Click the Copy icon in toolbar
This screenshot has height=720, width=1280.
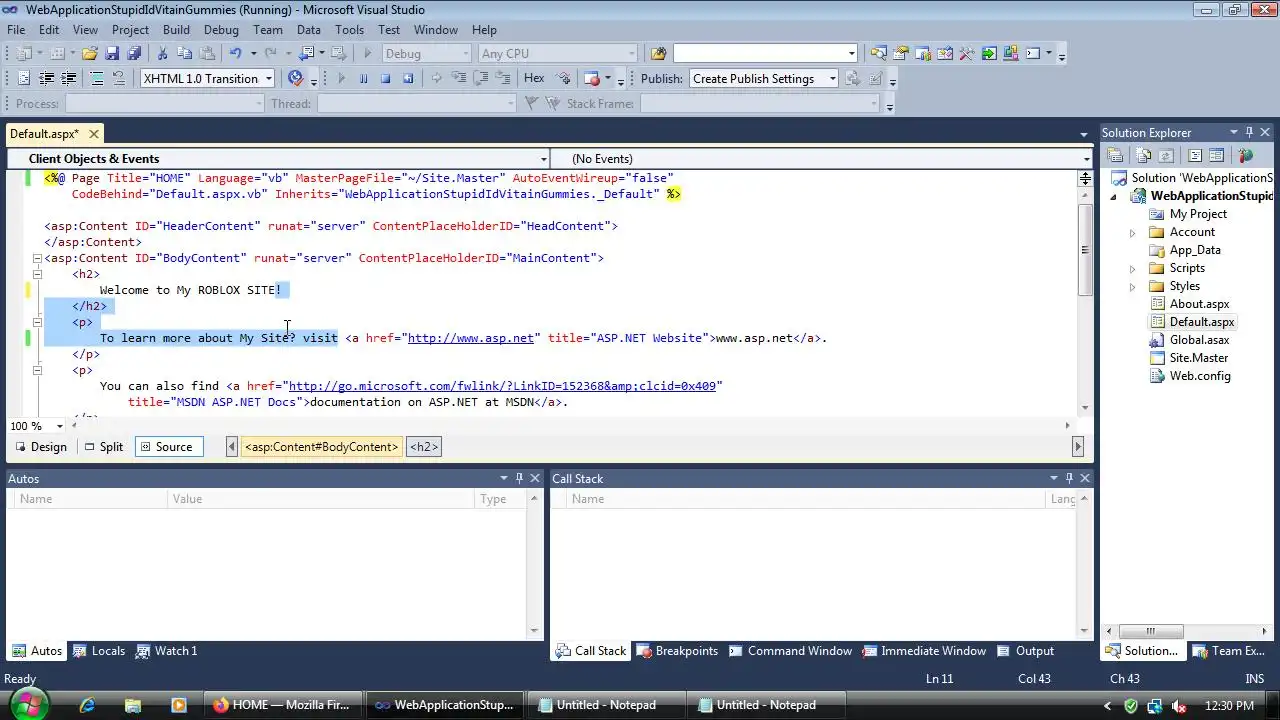[x=185, y=54]
